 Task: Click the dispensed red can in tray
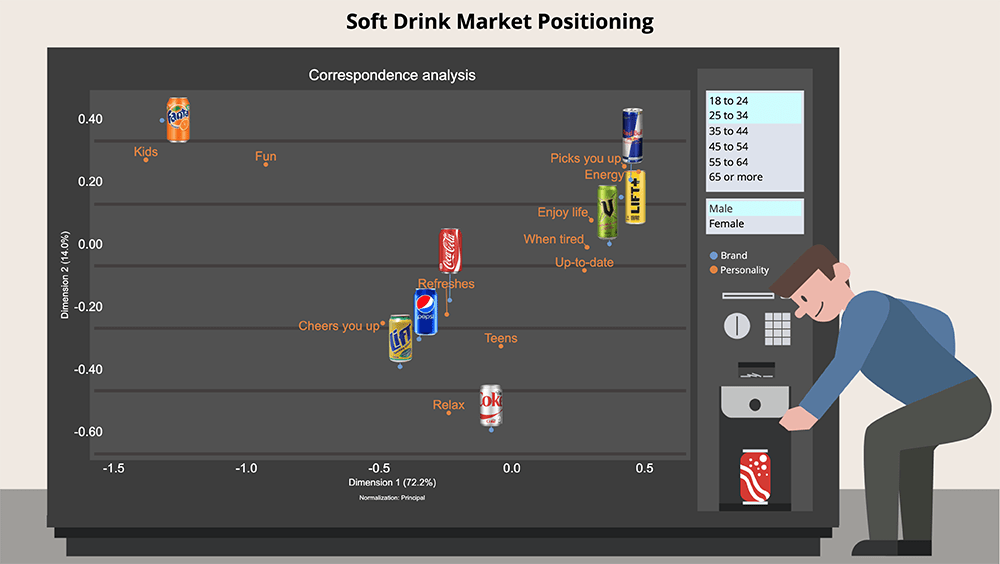(x=755, y=478)
